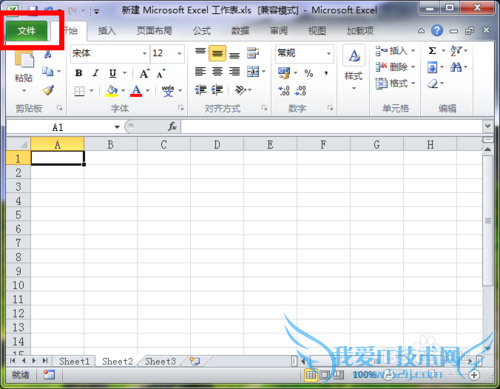
Task: Expand the formula bar chevron
Action: pos(488,126)
